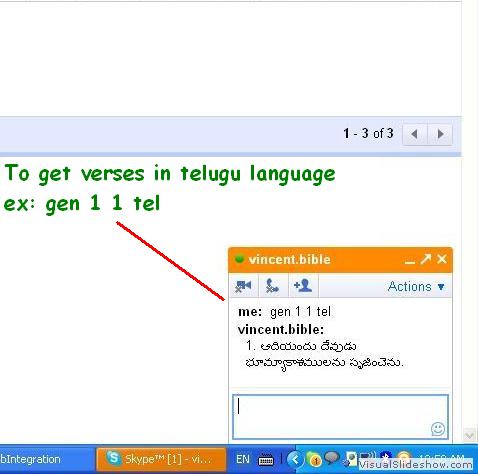Image resolution: width=478 pixels, height=474 pixels.
Task: Click the scrollbar down arrow
Action: click(x=469, y=435)
